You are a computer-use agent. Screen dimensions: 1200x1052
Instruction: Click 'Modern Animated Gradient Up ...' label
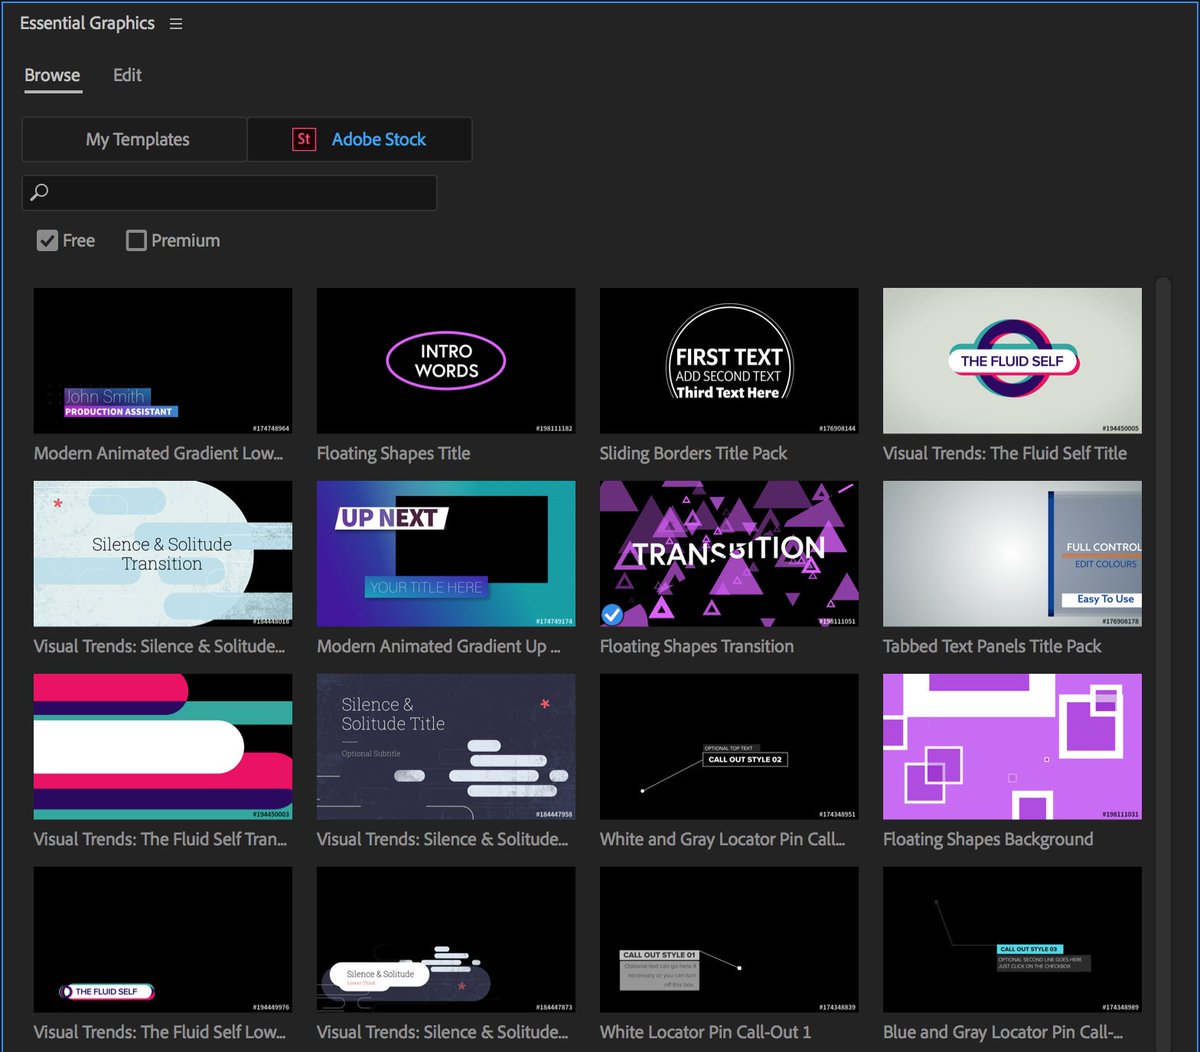[x=438, y=646]
